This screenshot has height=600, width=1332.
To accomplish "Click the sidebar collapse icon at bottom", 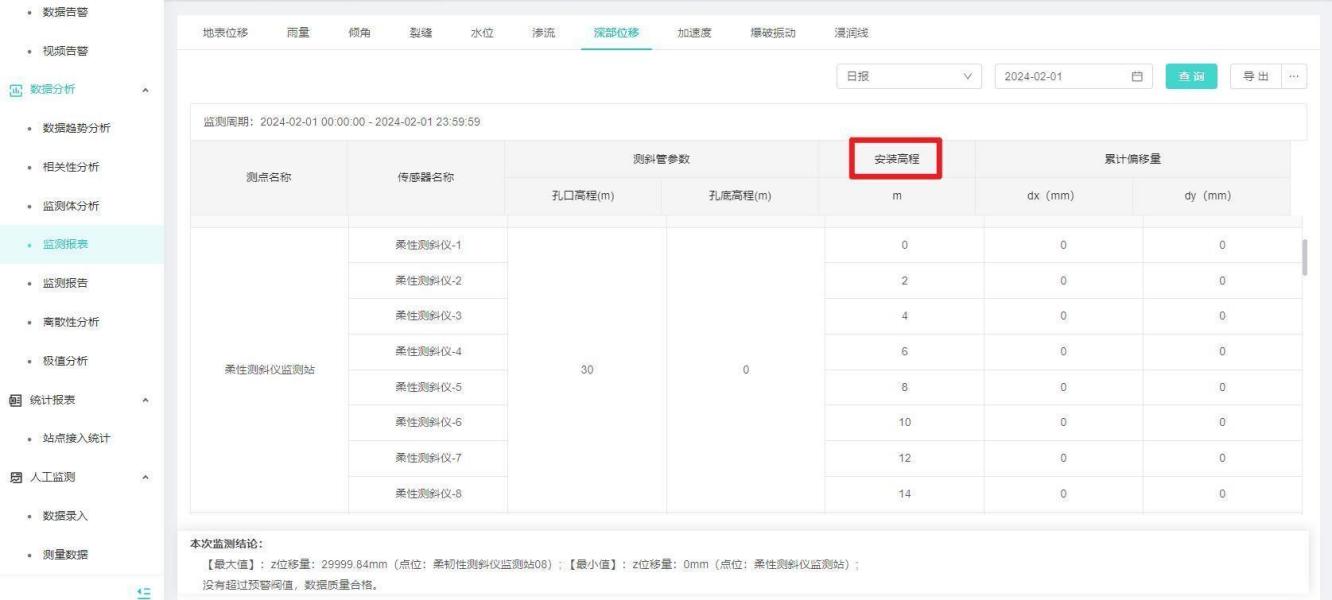I will [143, 592].
